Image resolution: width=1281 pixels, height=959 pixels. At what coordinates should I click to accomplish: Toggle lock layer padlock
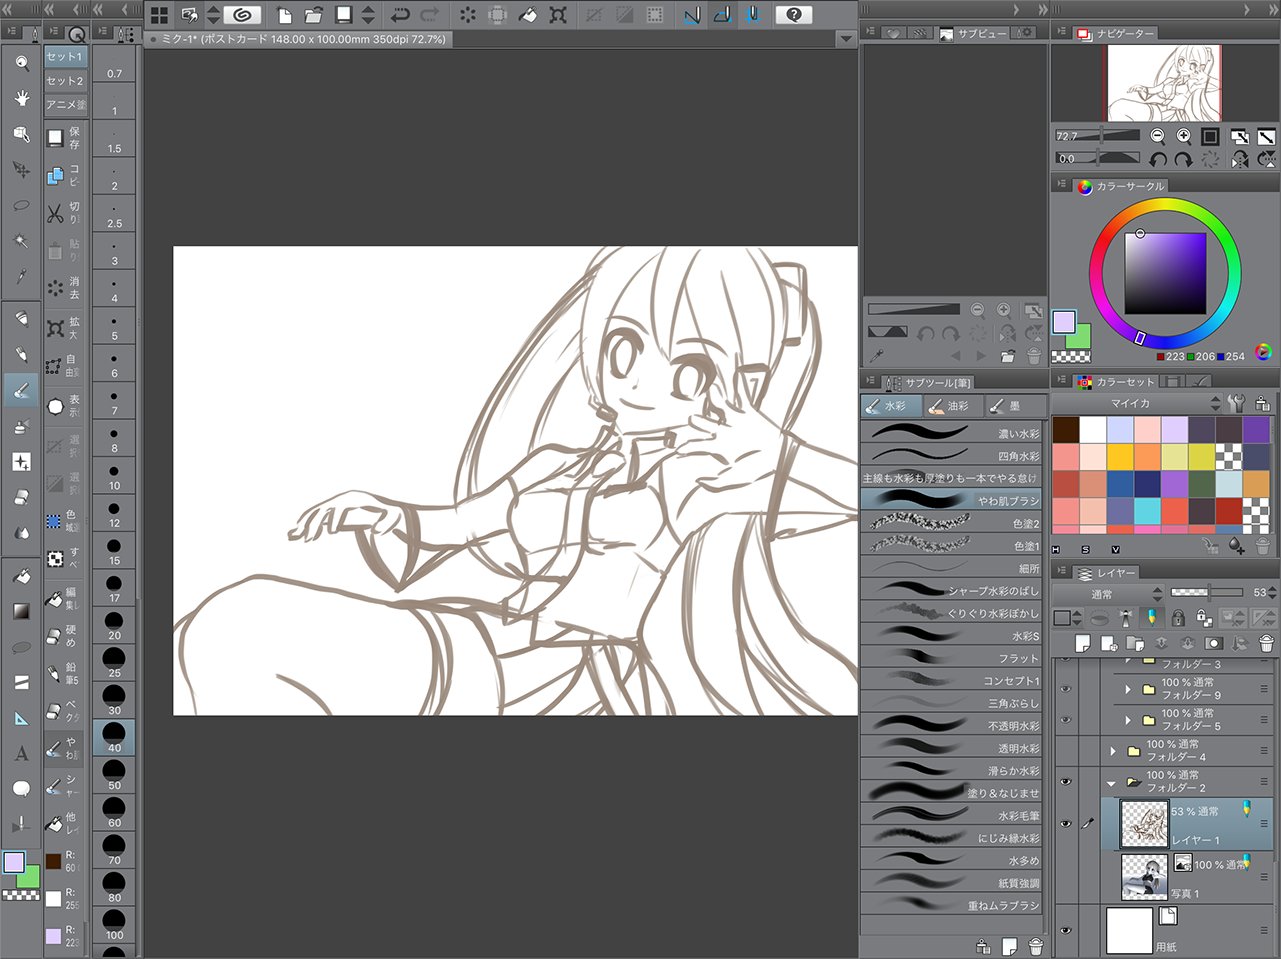click(x=1178, y=618)
